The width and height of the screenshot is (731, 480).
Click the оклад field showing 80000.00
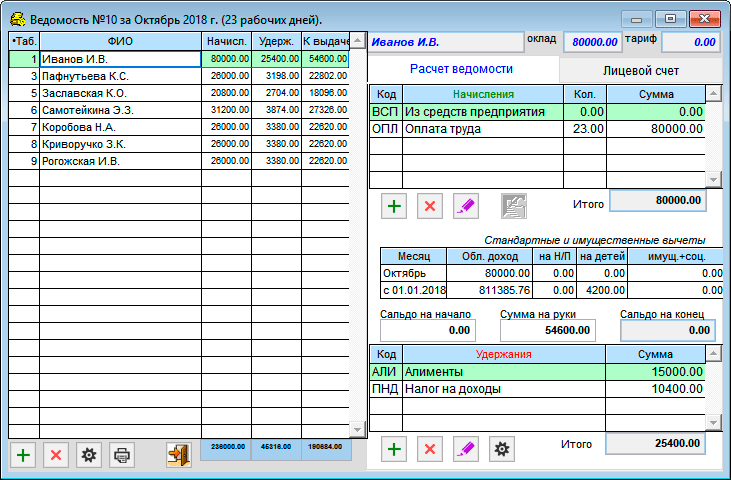click(593, 42)
